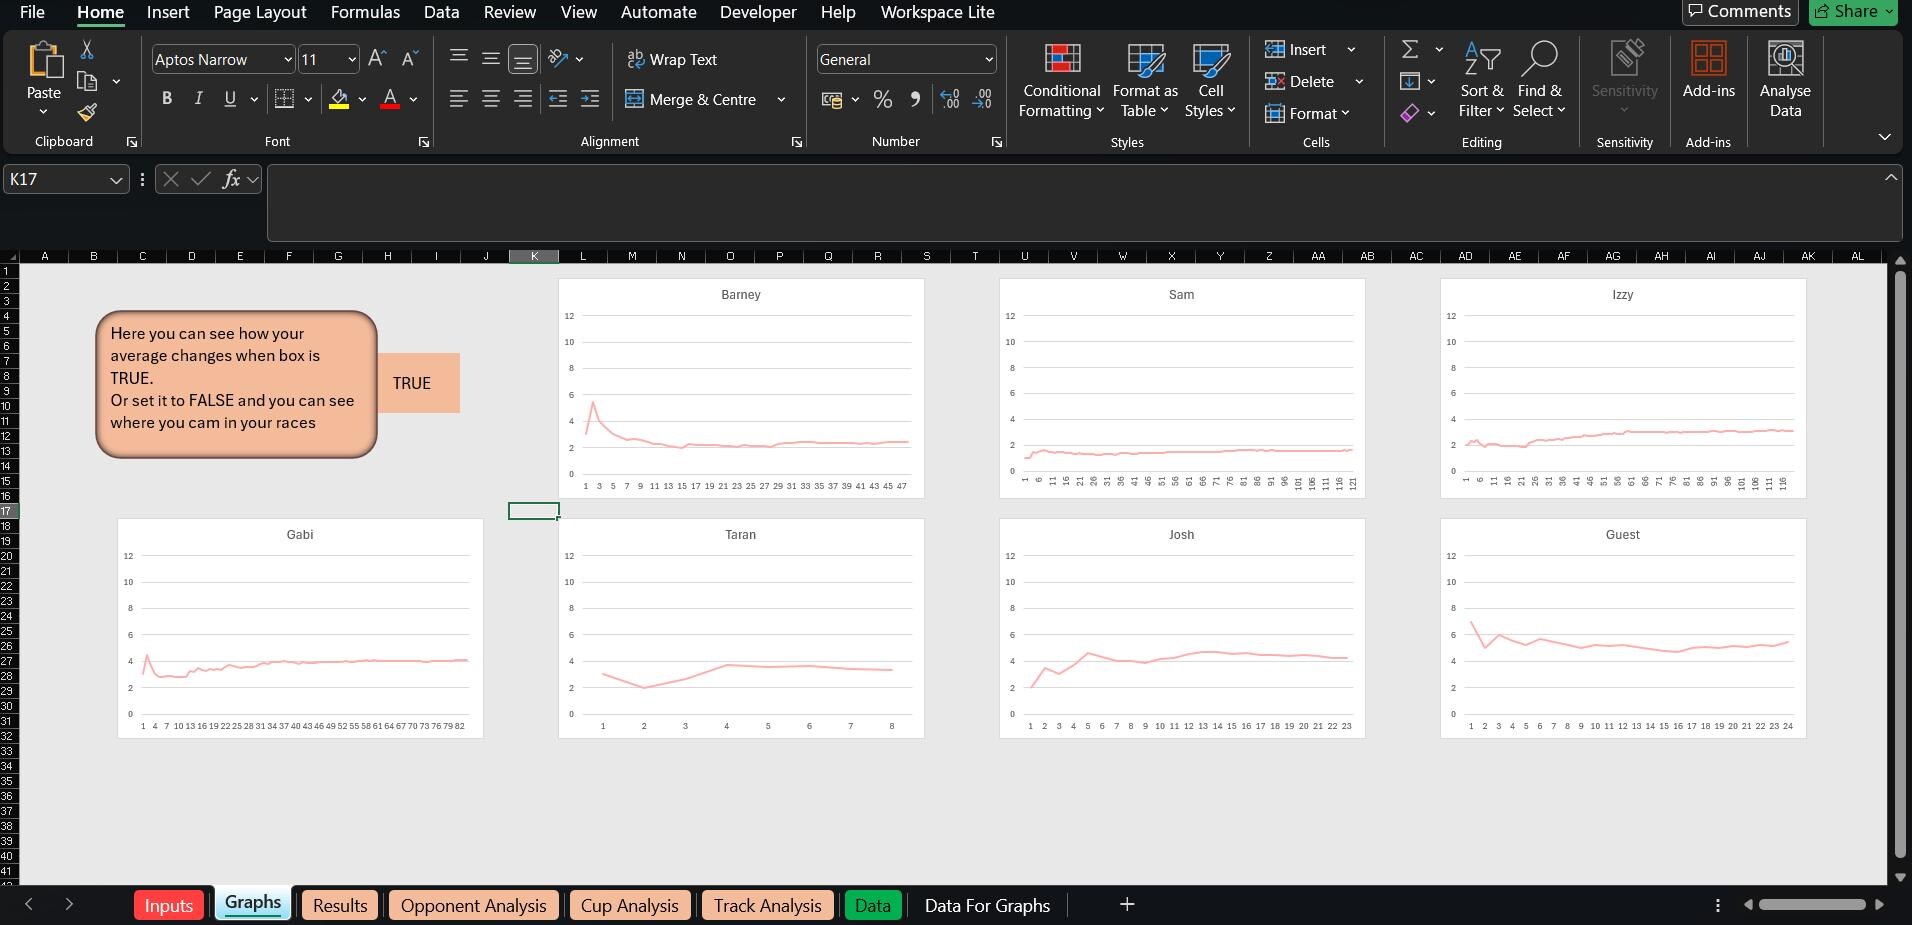Toggle italic formatting
This screenshot has height=925, width=1912.
[x=198, y=98]
